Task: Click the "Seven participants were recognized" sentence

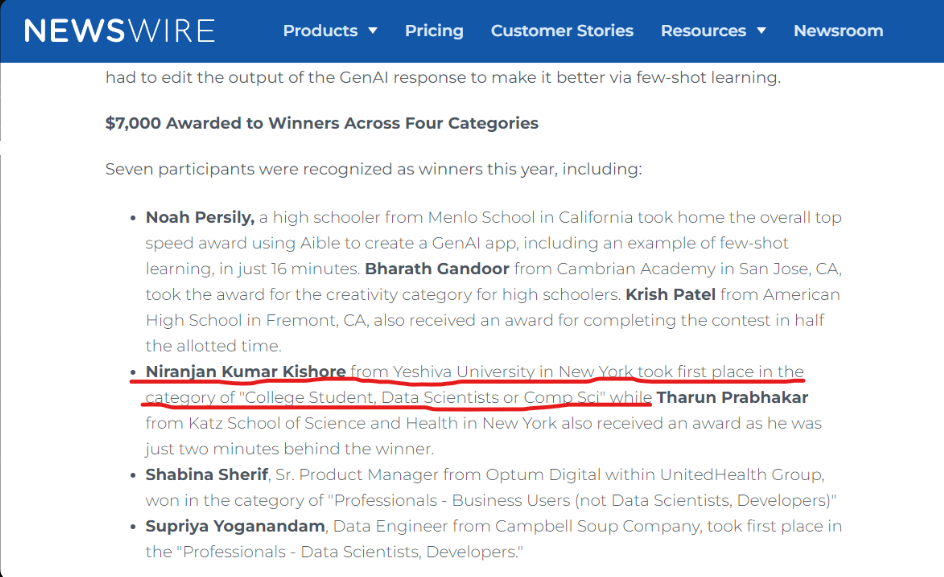Action: click(373, 169)
